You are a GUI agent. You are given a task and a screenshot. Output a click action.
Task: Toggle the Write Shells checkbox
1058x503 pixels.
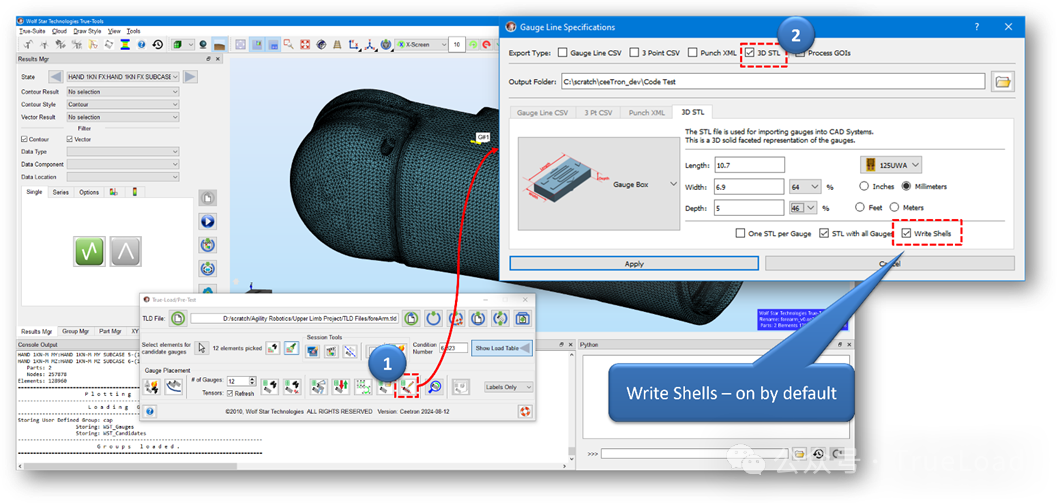[907, 233]
